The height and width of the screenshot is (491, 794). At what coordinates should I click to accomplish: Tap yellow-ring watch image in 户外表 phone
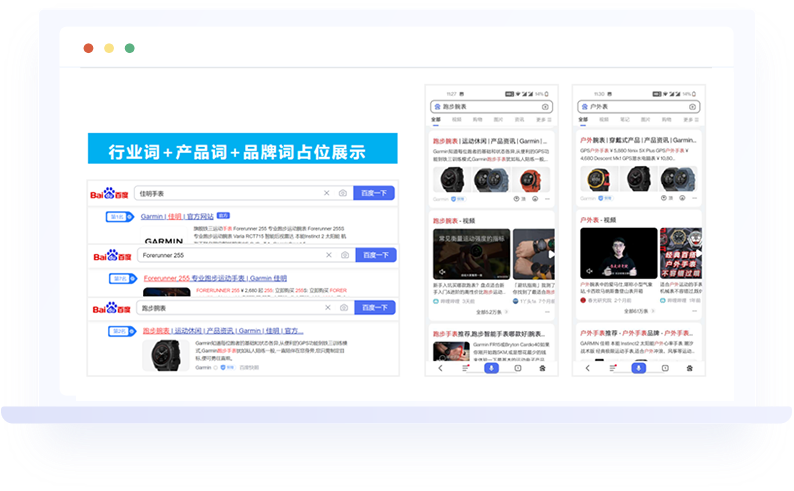tap(599, 179)
